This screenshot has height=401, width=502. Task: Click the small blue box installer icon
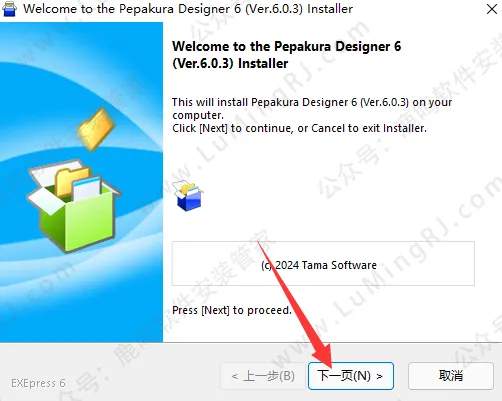tap(188, 196)
